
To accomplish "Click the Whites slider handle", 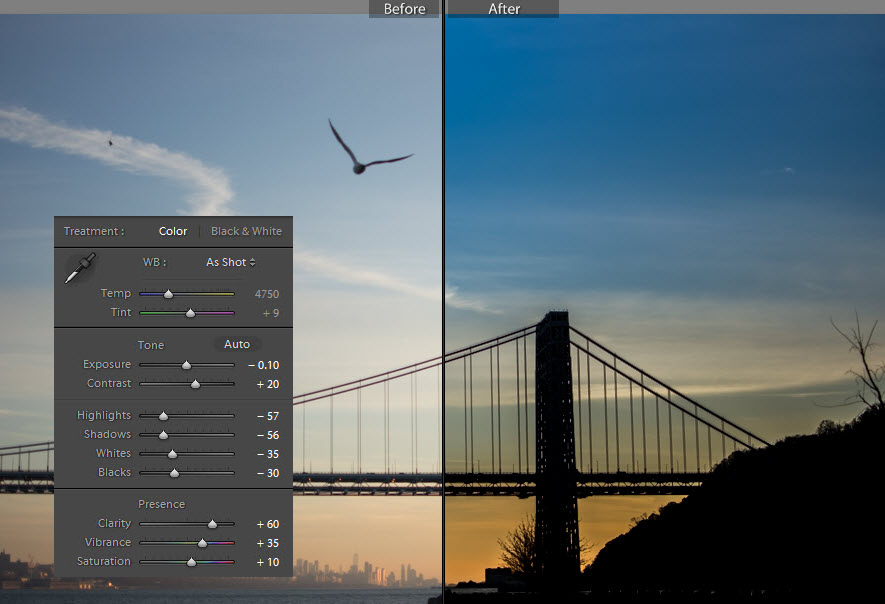I will coord(172,454).
